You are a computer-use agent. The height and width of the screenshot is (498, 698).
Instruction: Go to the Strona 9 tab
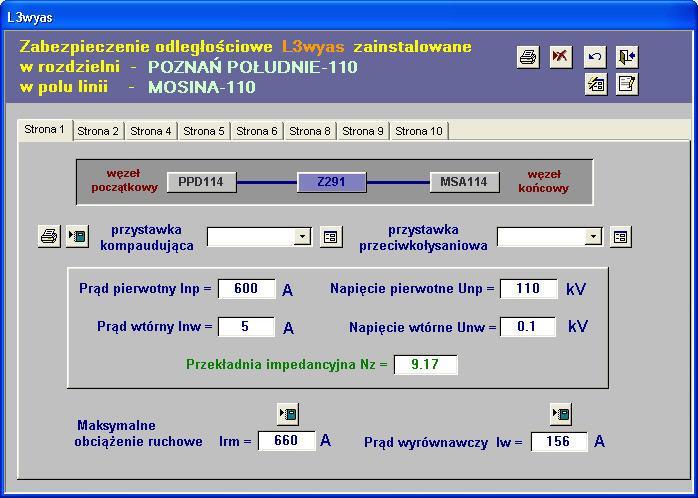pyautogui.click(x=363, y=131)
